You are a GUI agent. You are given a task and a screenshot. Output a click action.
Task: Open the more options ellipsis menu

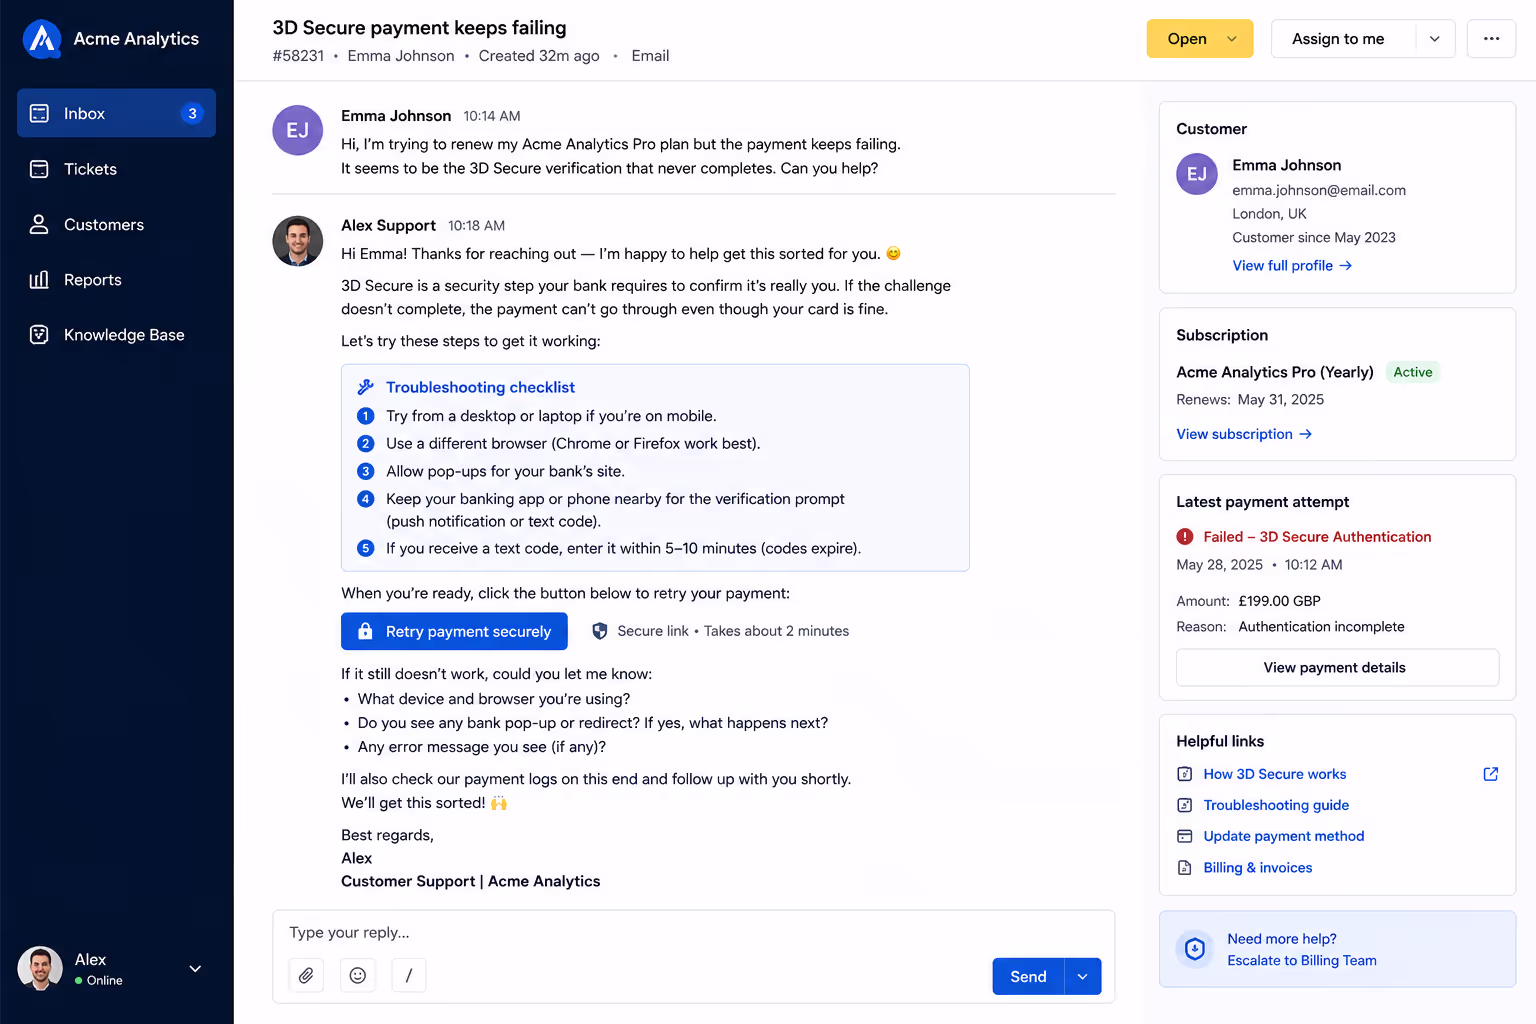point(1491,39)
